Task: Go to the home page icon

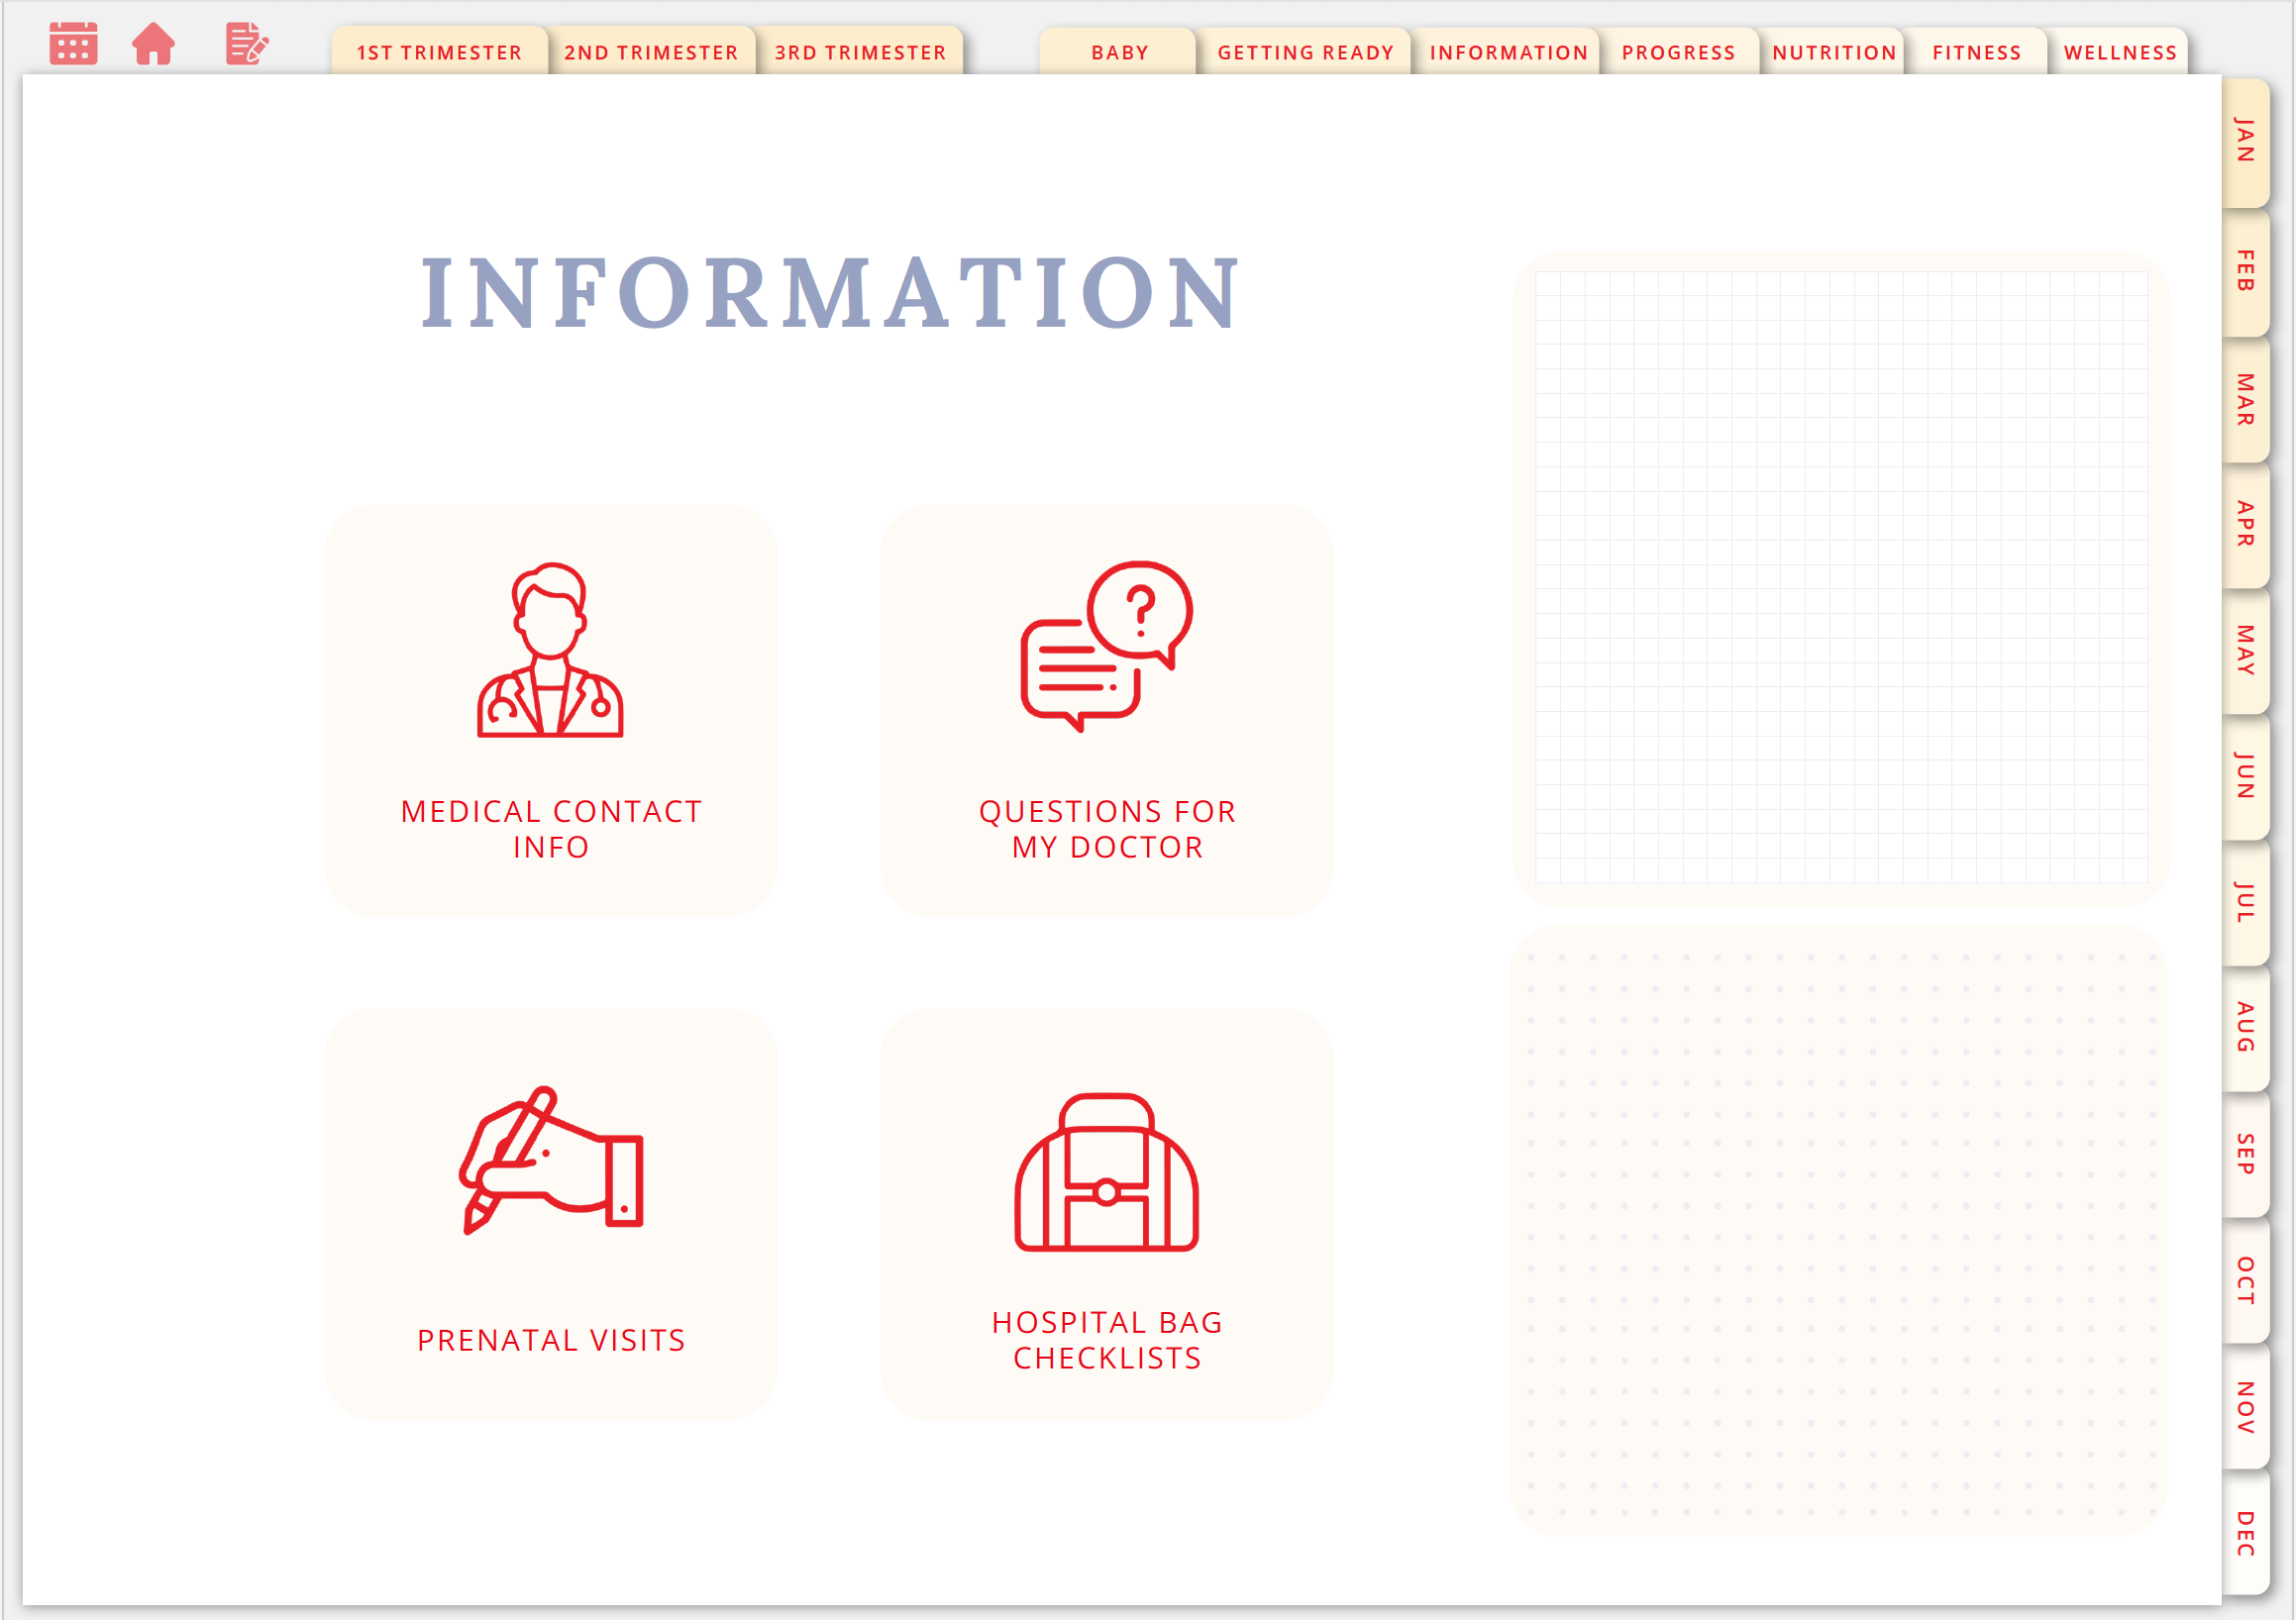Action: coord(153,43)
